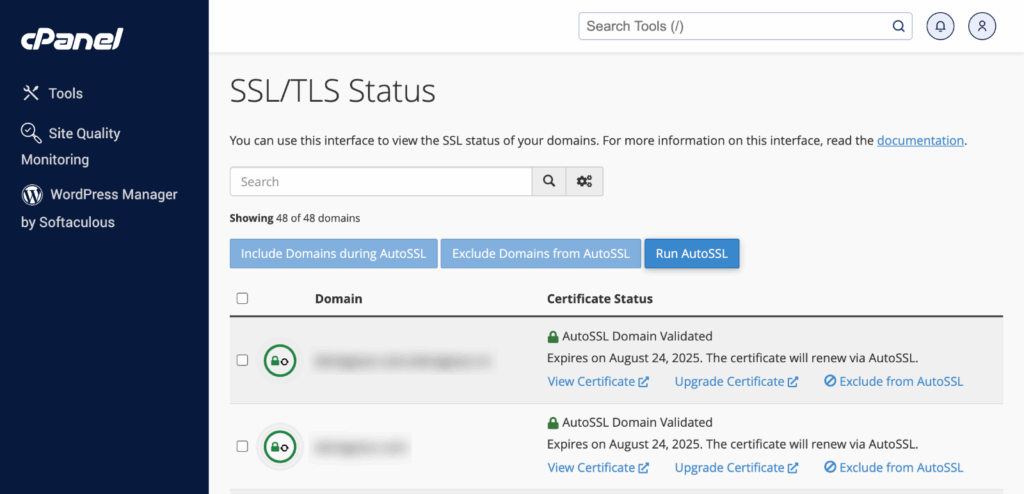Tick the select-all domains checkbox
The width and height of the screenshot is (1024, 494).
coord(242,299)
